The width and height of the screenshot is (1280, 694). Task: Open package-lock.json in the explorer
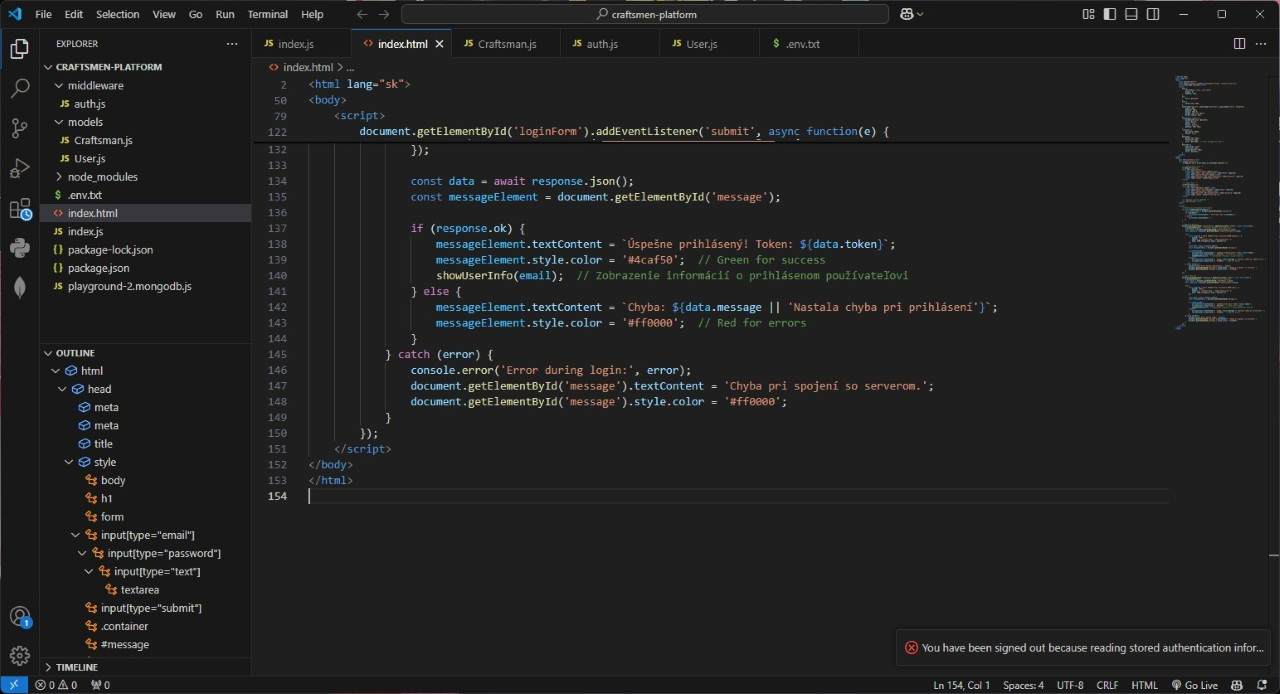145,249
